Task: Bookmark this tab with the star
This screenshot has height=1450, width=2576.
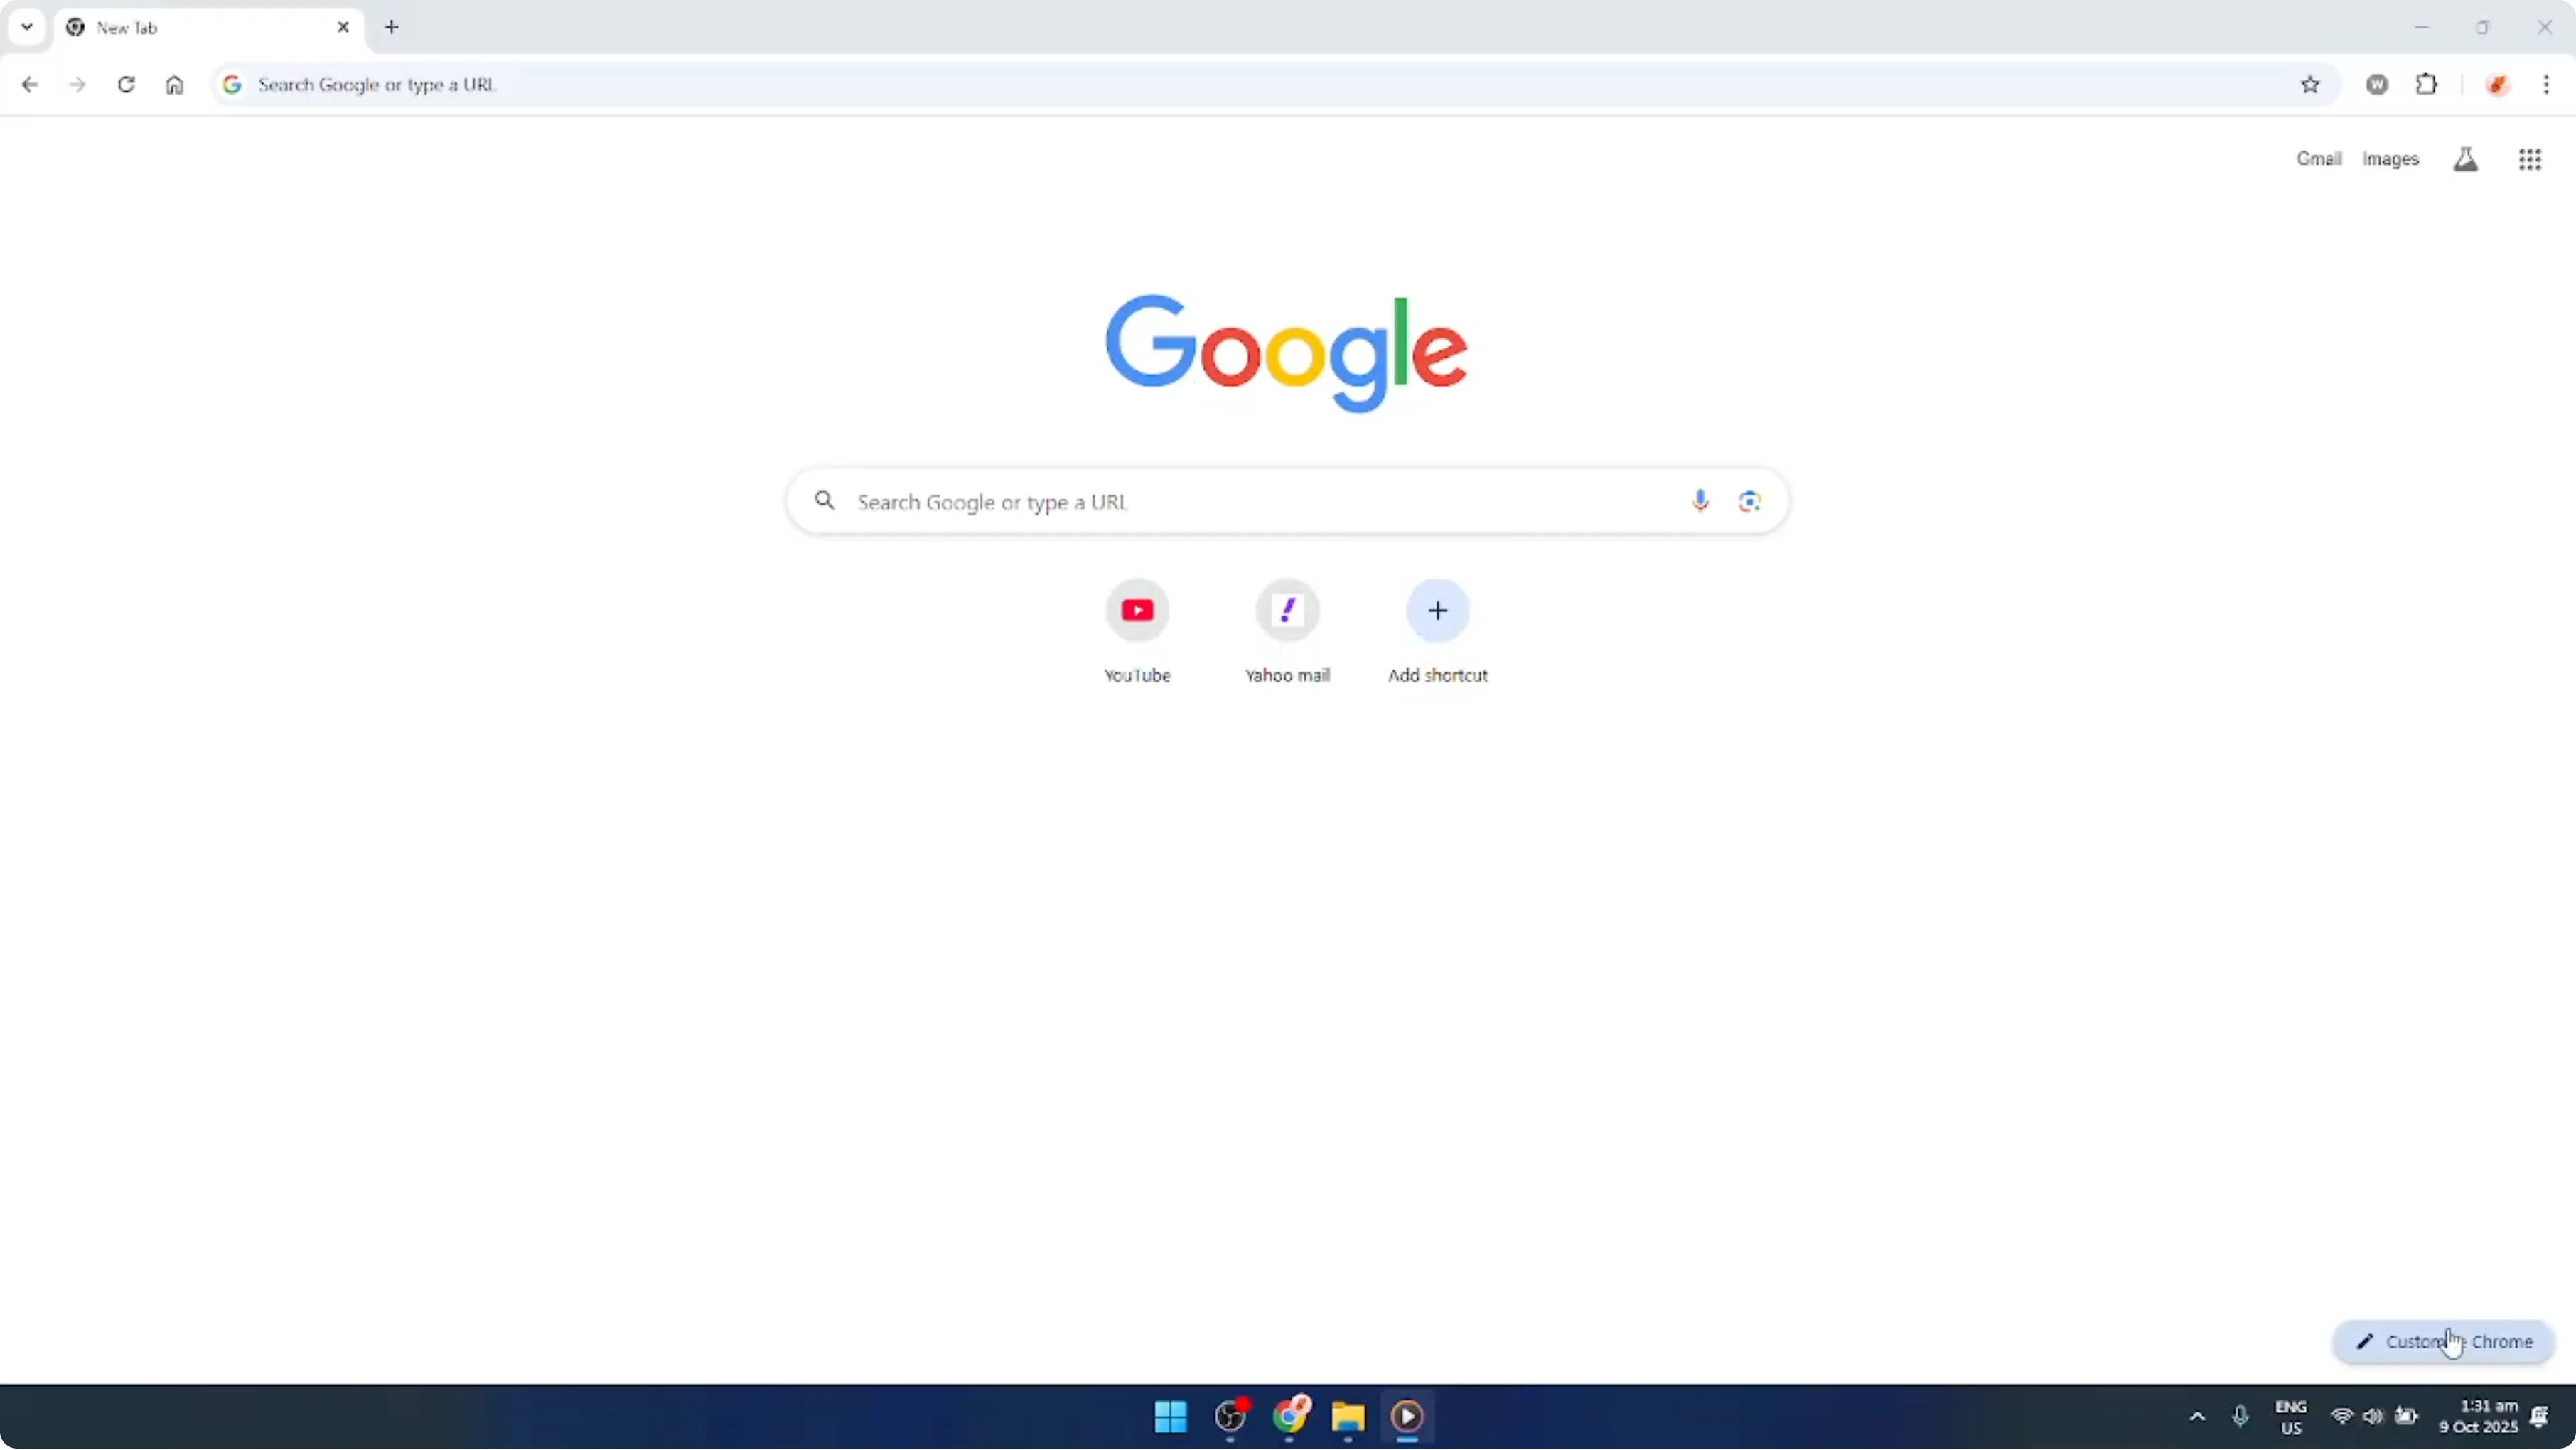Action: pos(2310,85)
